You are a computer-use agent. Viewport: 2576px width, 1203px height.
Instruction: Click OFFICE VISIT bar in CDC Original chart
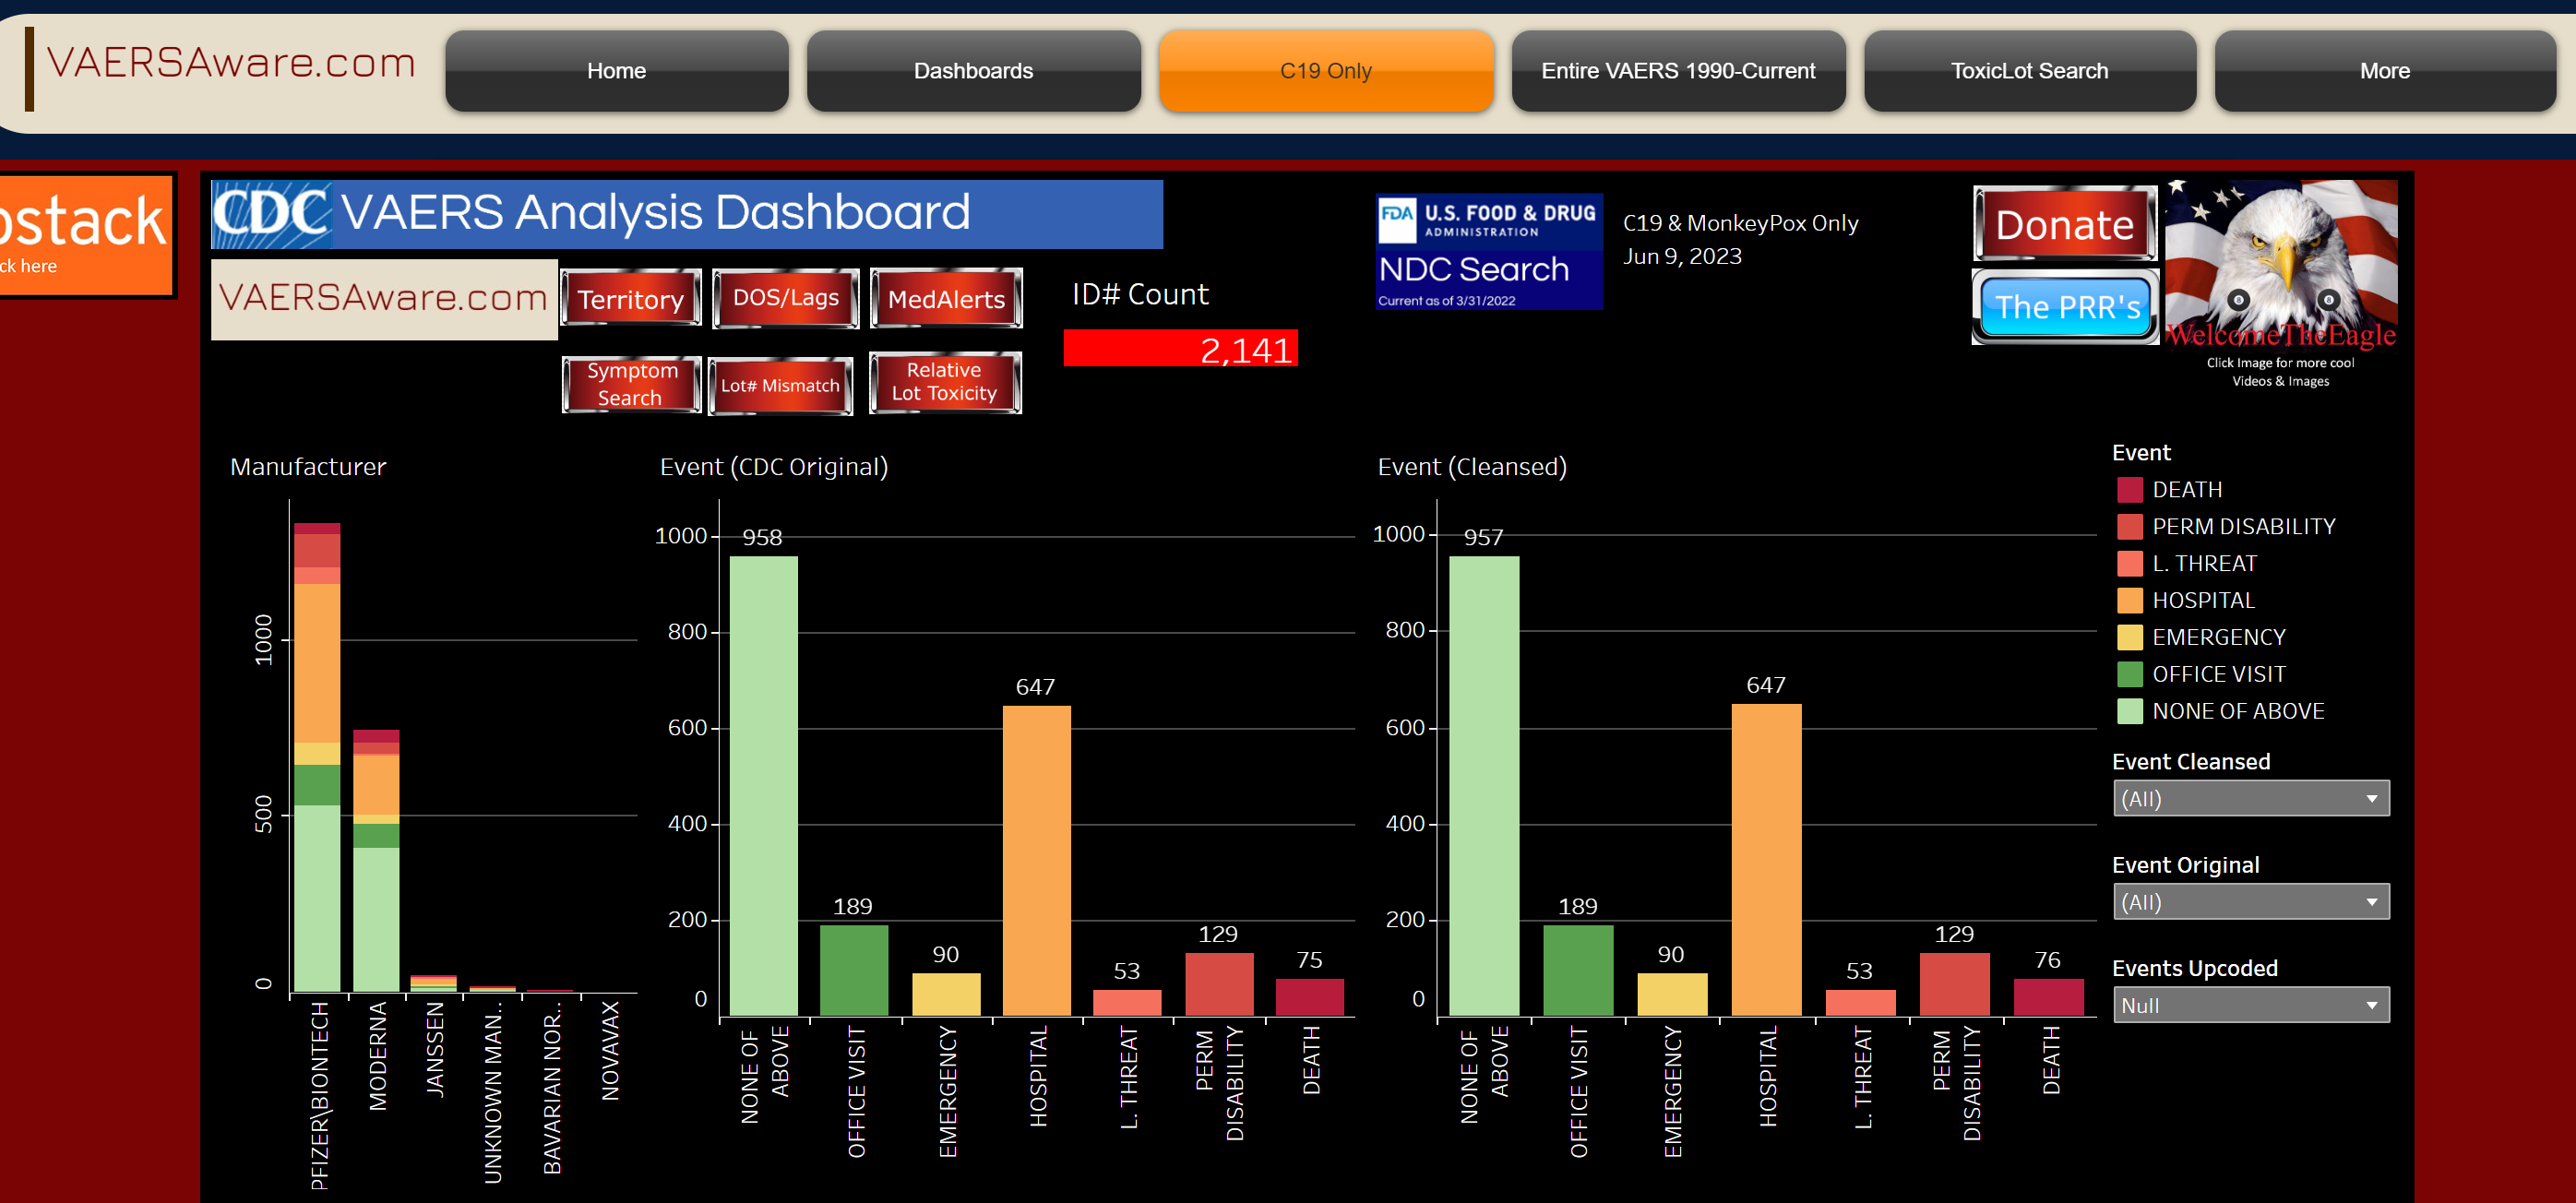854,971
